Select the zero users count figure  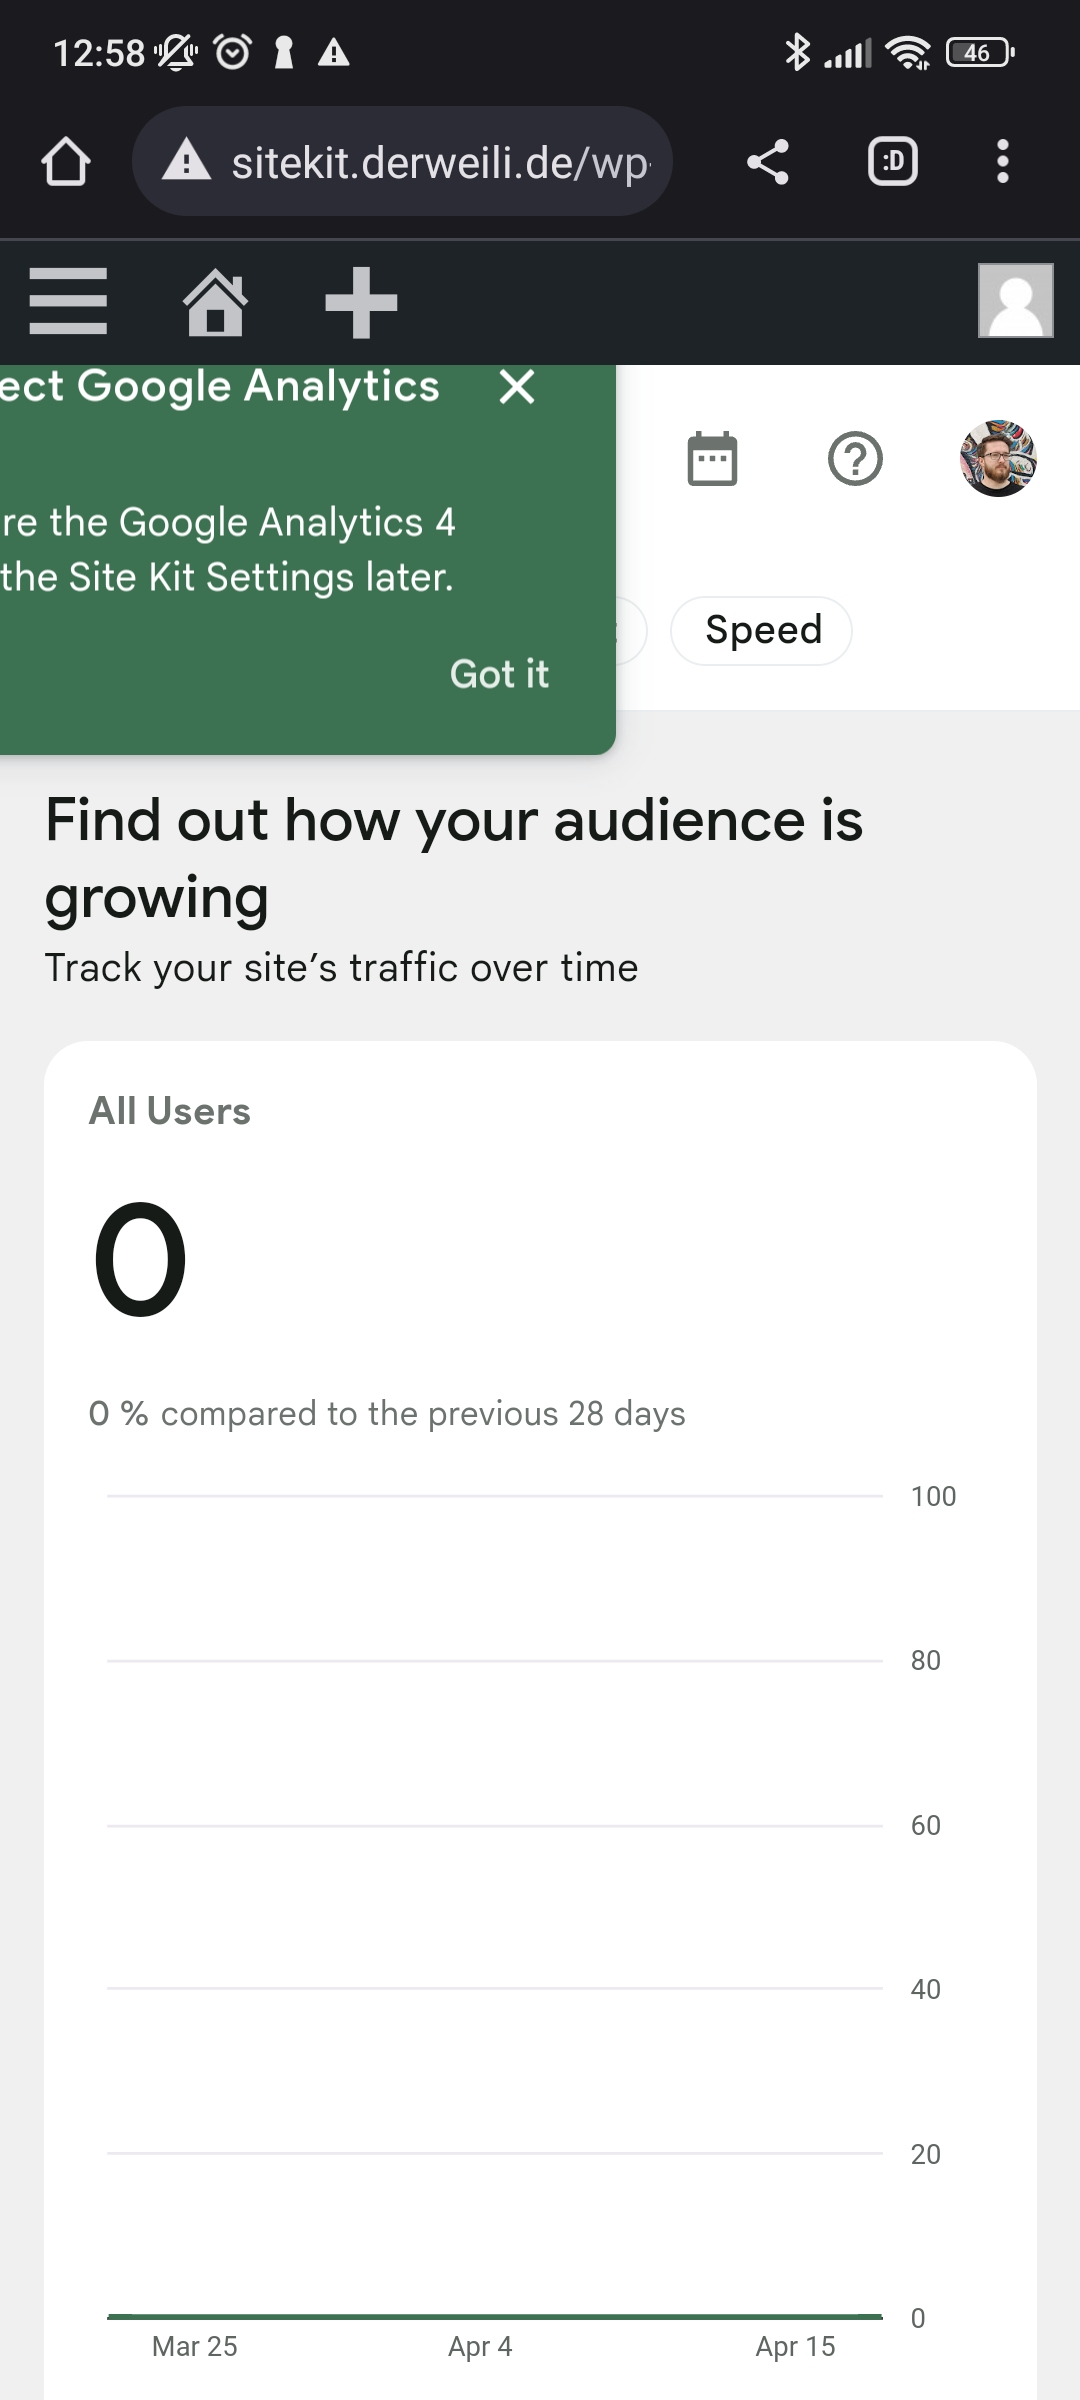(140, 1260)
